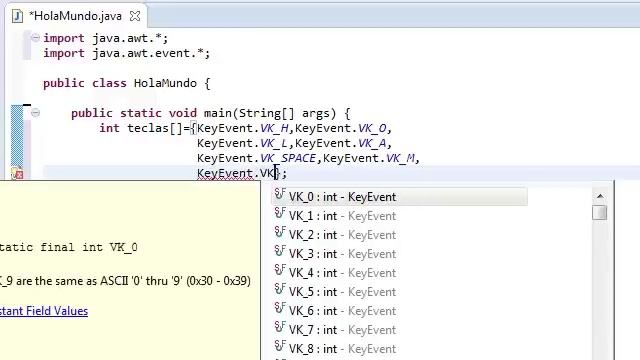
Task: Choose VK_6 autocomplete suggestion
Action: [x=400, y=311]
